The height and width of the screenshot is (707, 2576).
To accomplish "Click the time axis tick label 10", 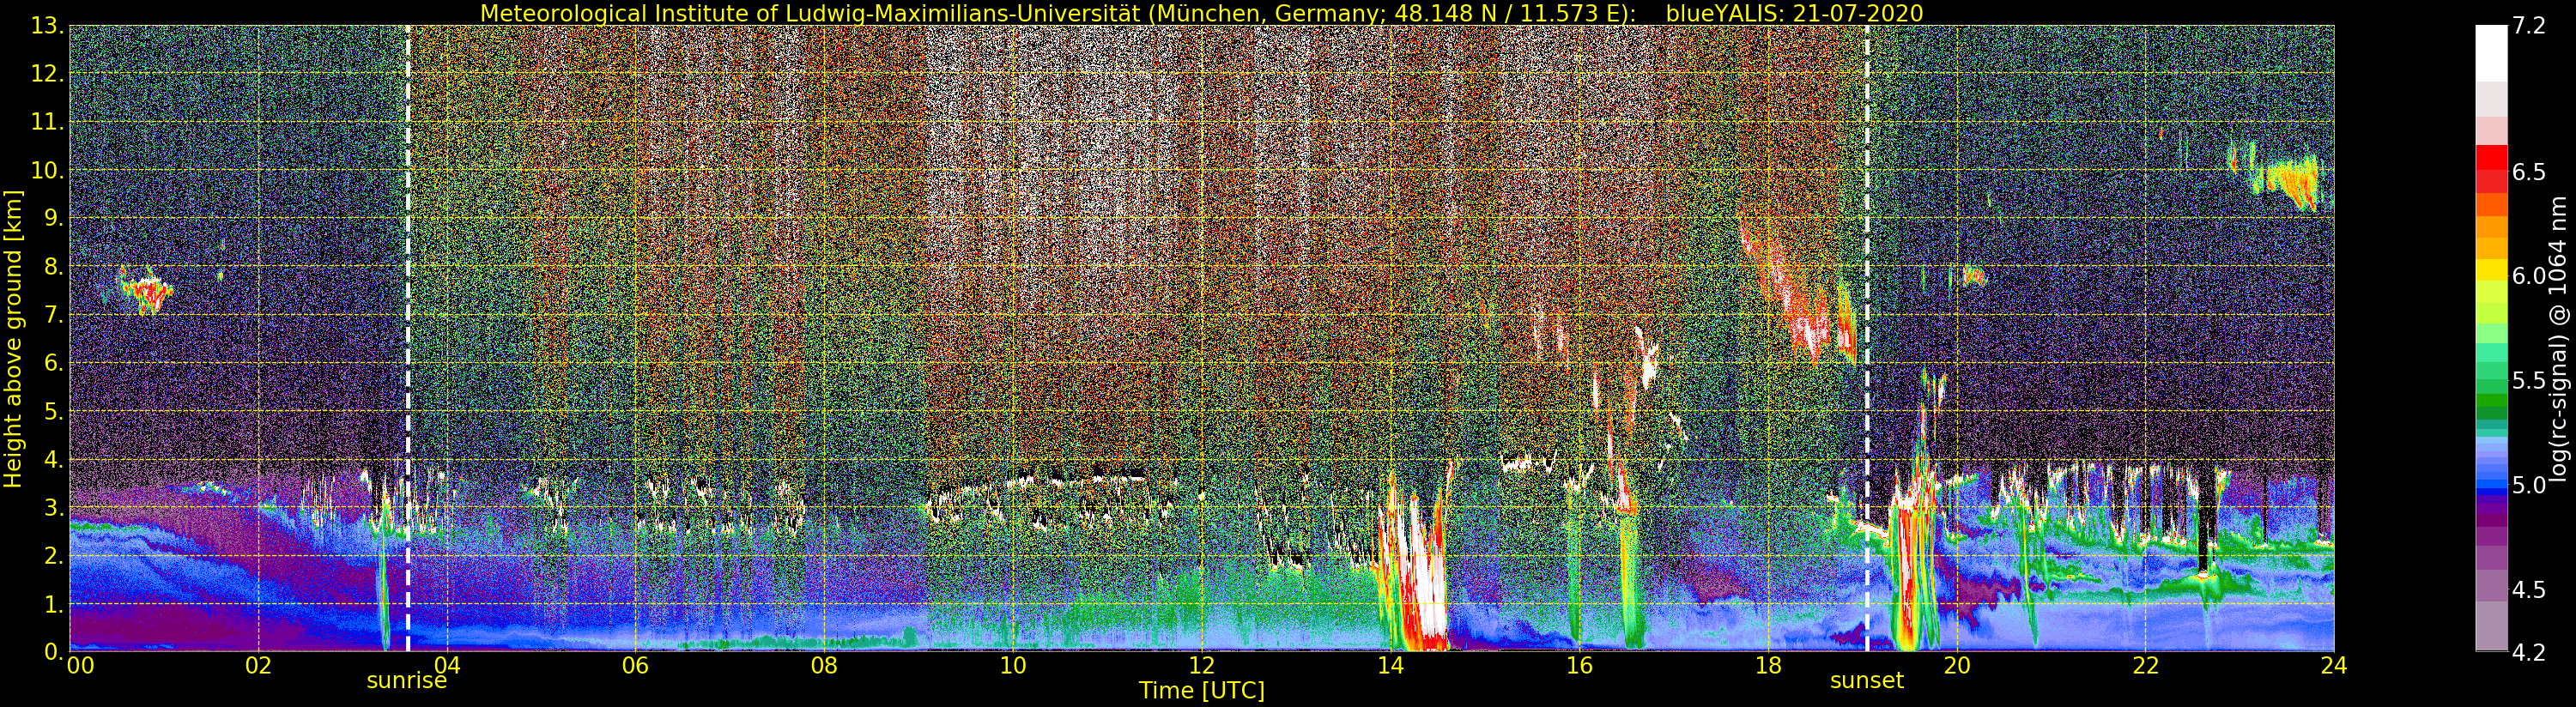I will point(1013,665).
